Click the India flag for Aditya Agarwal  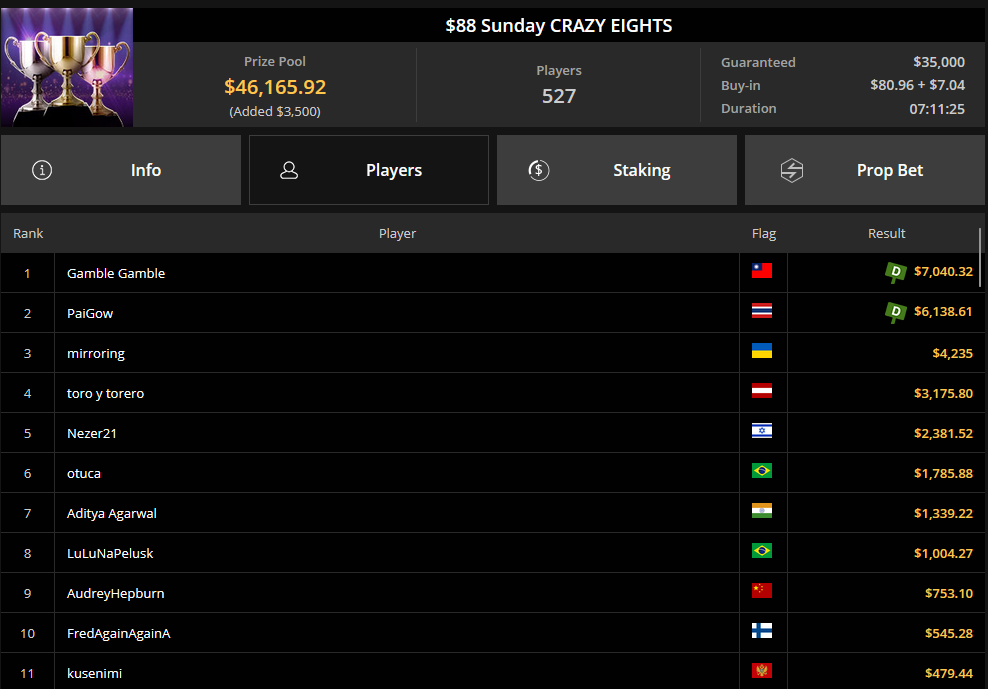762,512
